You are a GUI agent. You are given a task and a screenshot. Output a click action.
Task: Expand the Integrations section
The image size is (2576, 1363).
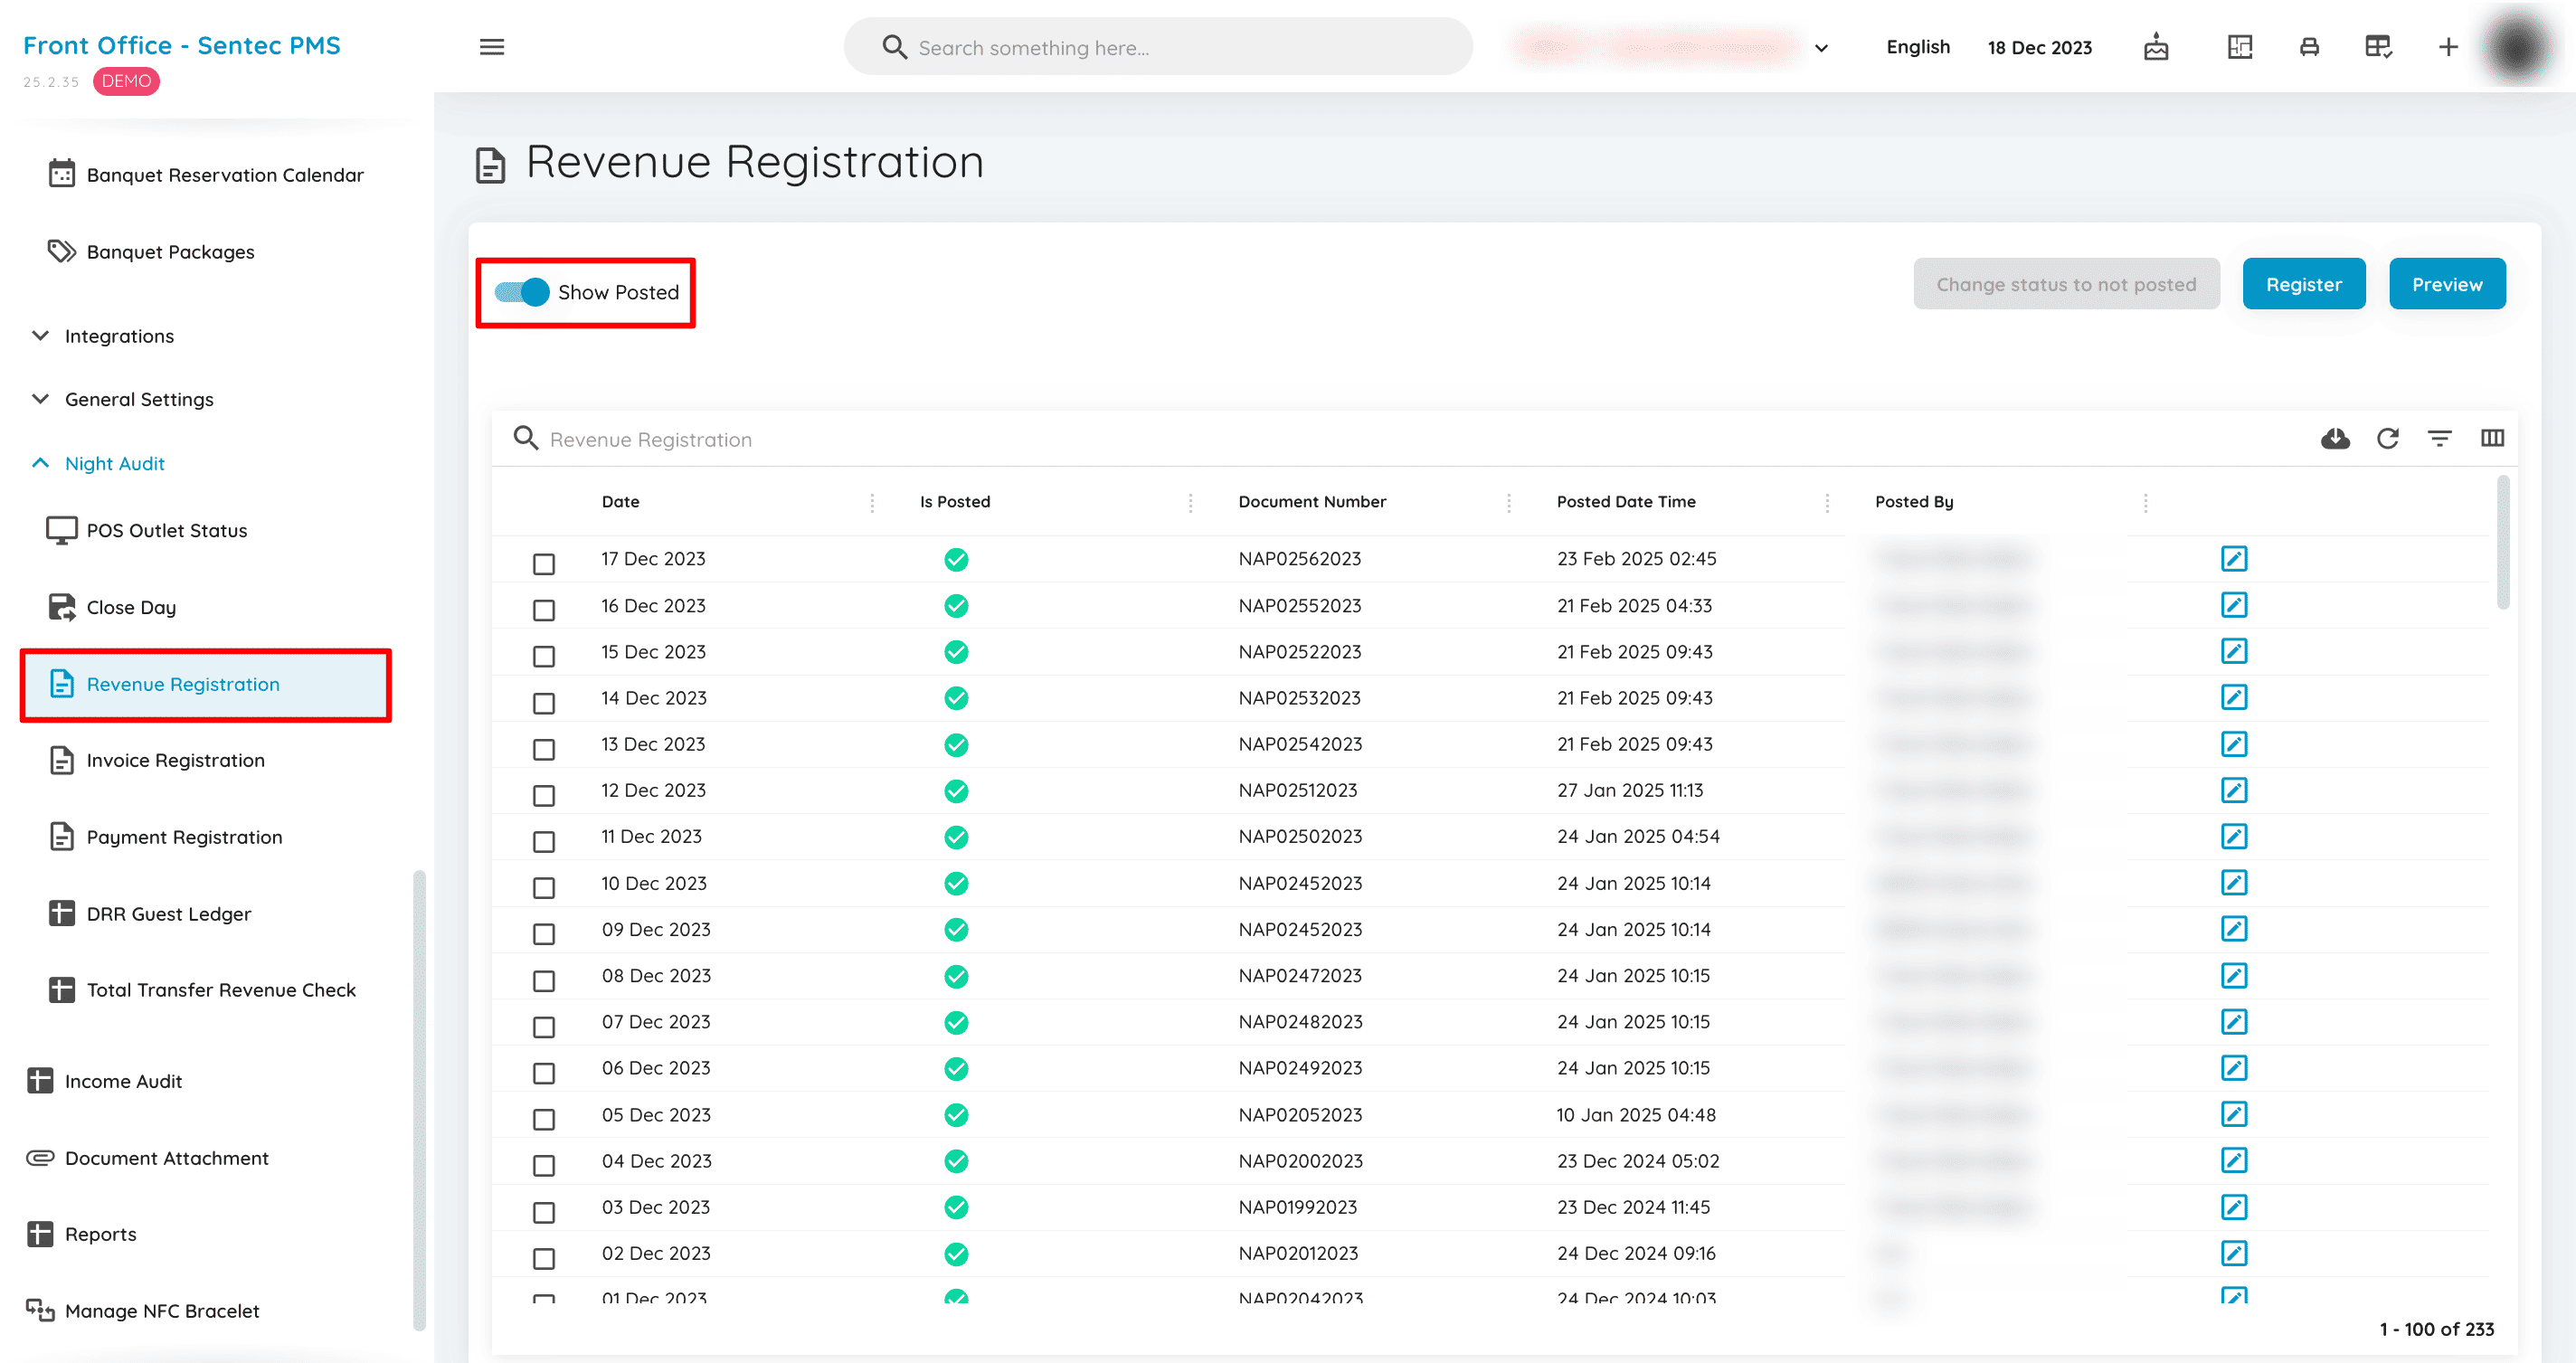103,336
